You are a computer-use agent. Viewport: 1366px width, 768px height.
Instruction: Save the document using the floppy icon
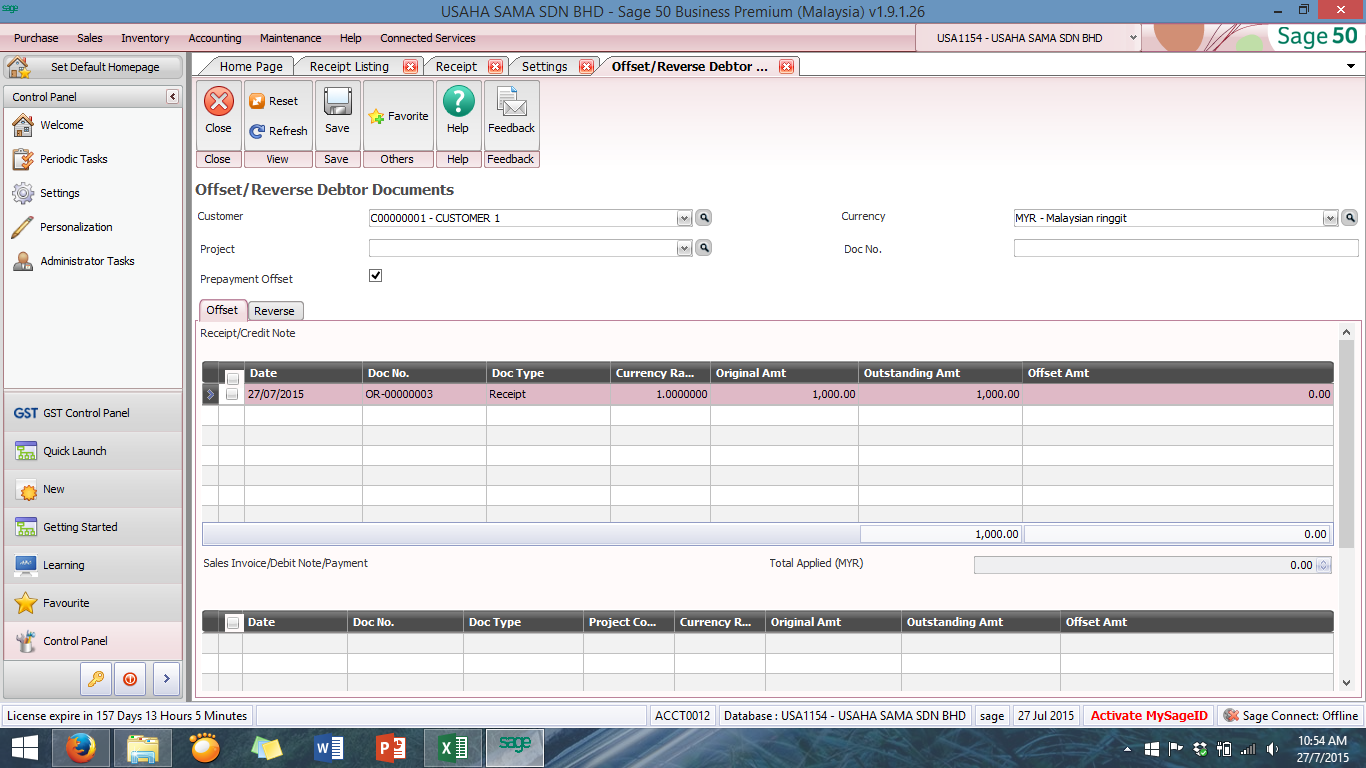[337, 103]
